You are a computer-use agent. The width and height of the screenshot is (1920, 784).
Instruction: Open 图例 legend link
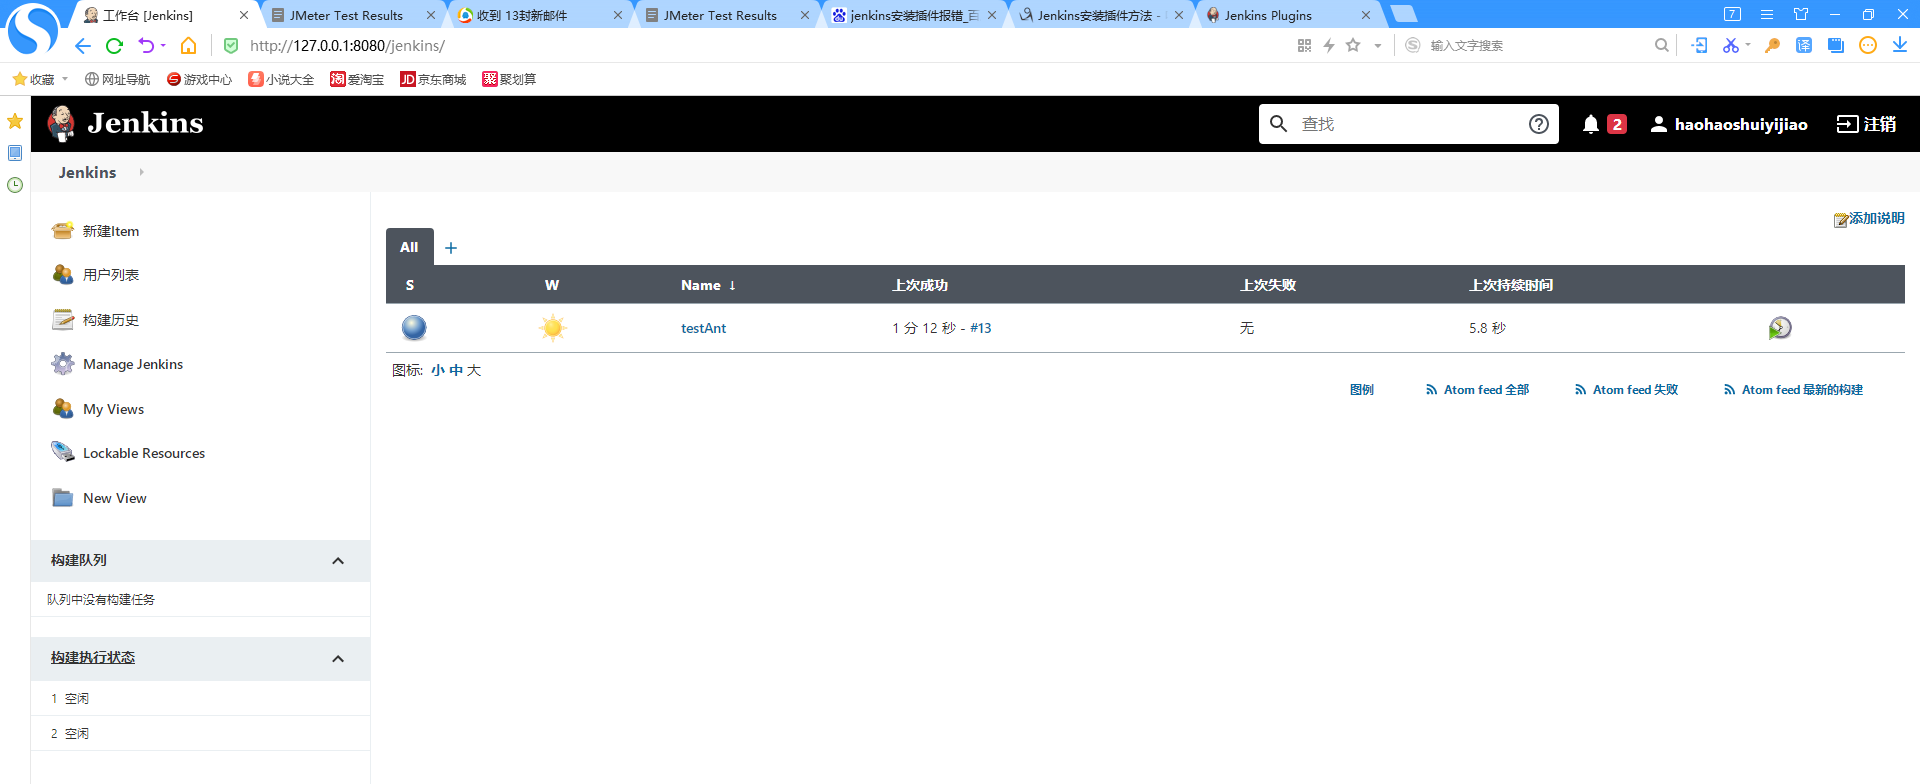point(1361,390)
